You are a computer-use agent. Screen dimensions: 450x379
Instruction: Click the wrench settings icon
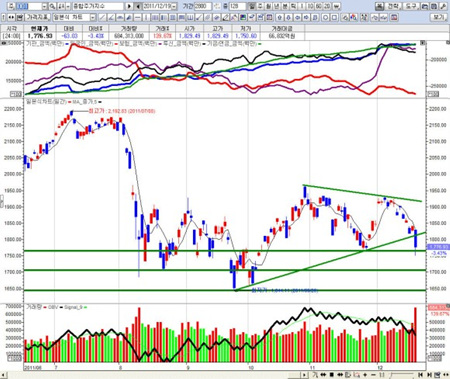[444, 6]
